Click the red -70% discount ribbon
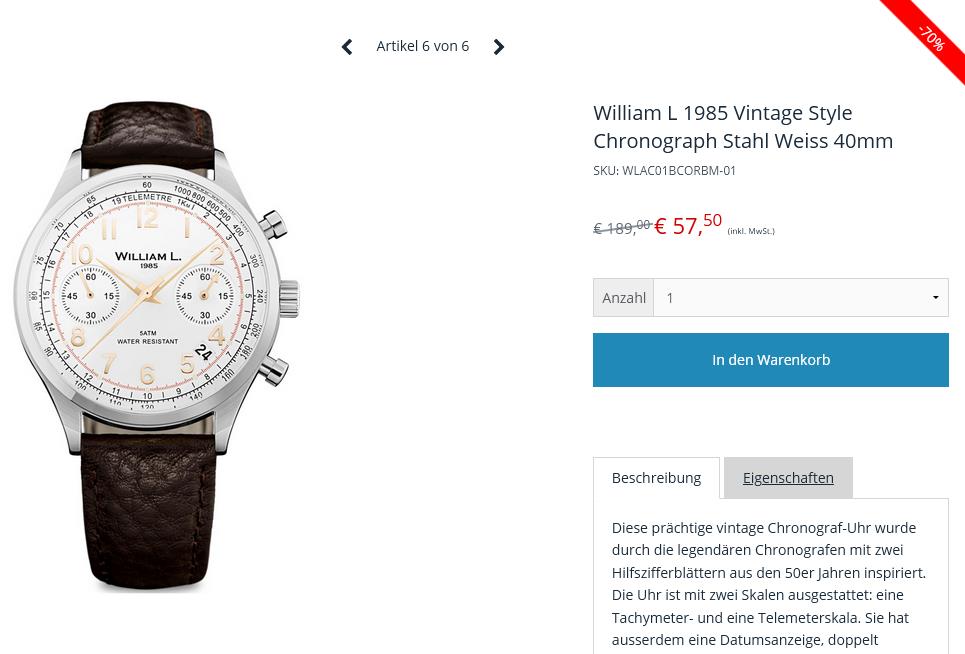This screenshot has width=965, height=654. pyautogui.click(x=930, y=37)
